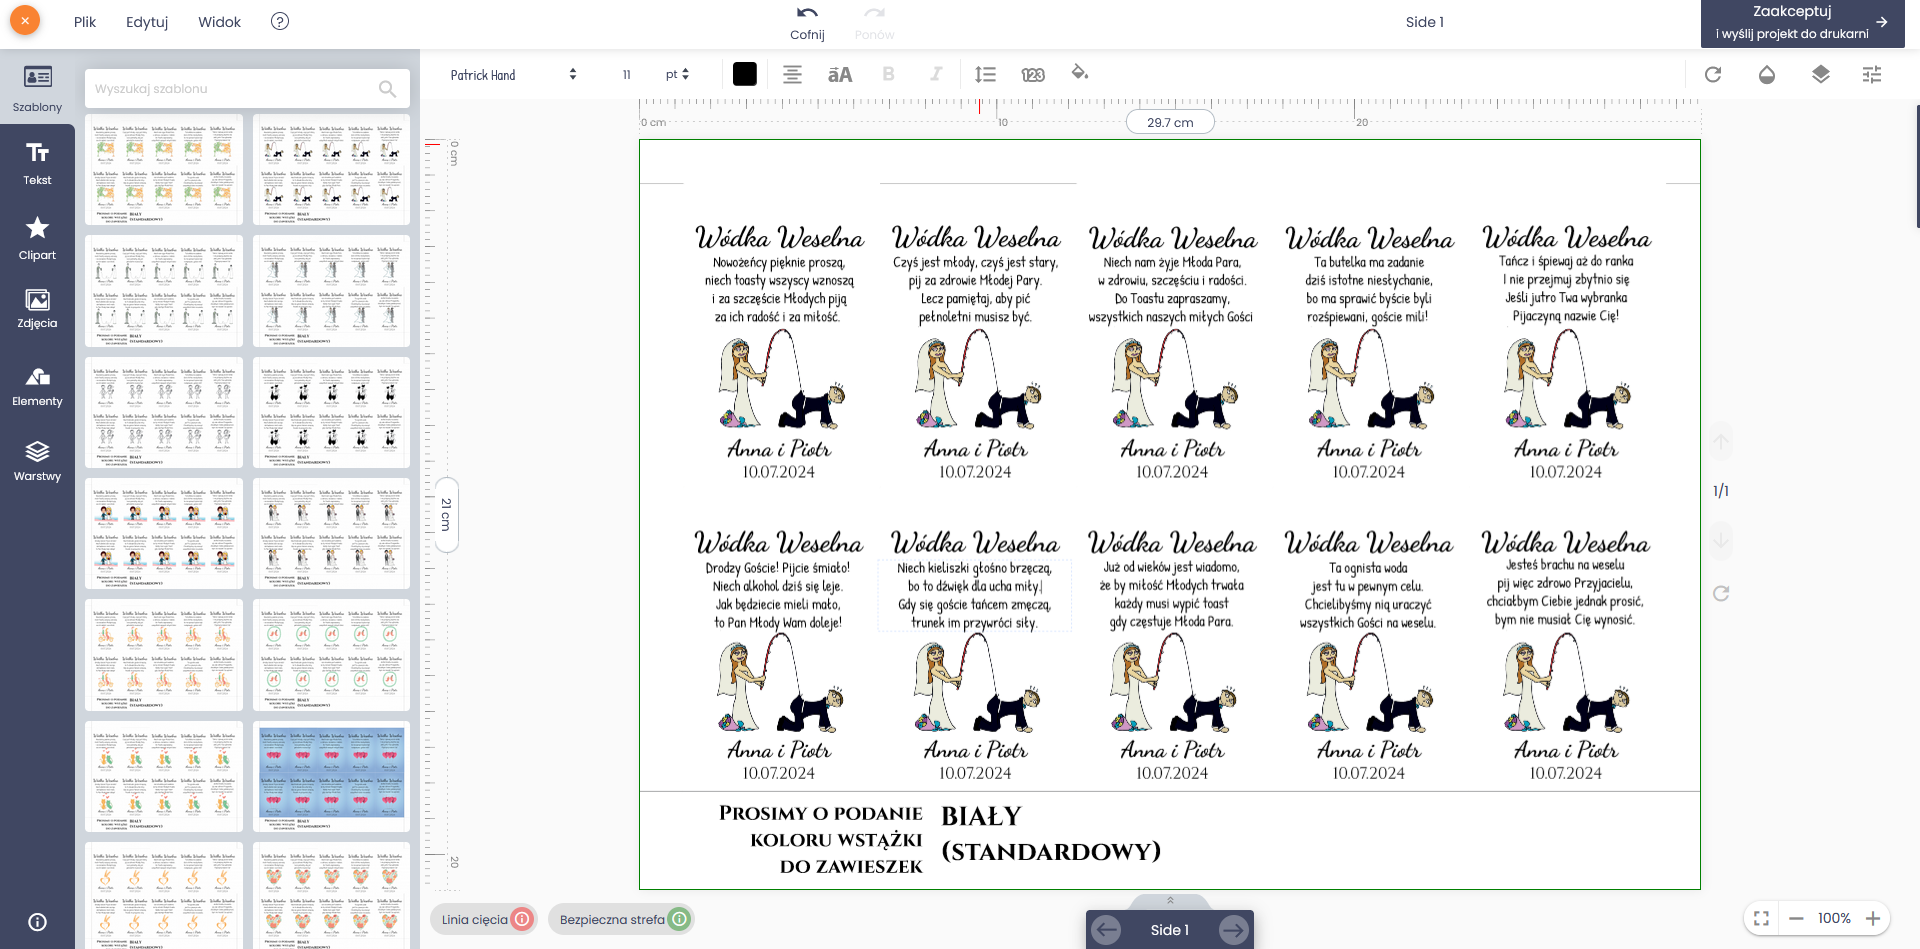Select the BIAŁY (STANDARDOWY) text on canvas
Screen dimensions: 1920x949
point(1051,834)
